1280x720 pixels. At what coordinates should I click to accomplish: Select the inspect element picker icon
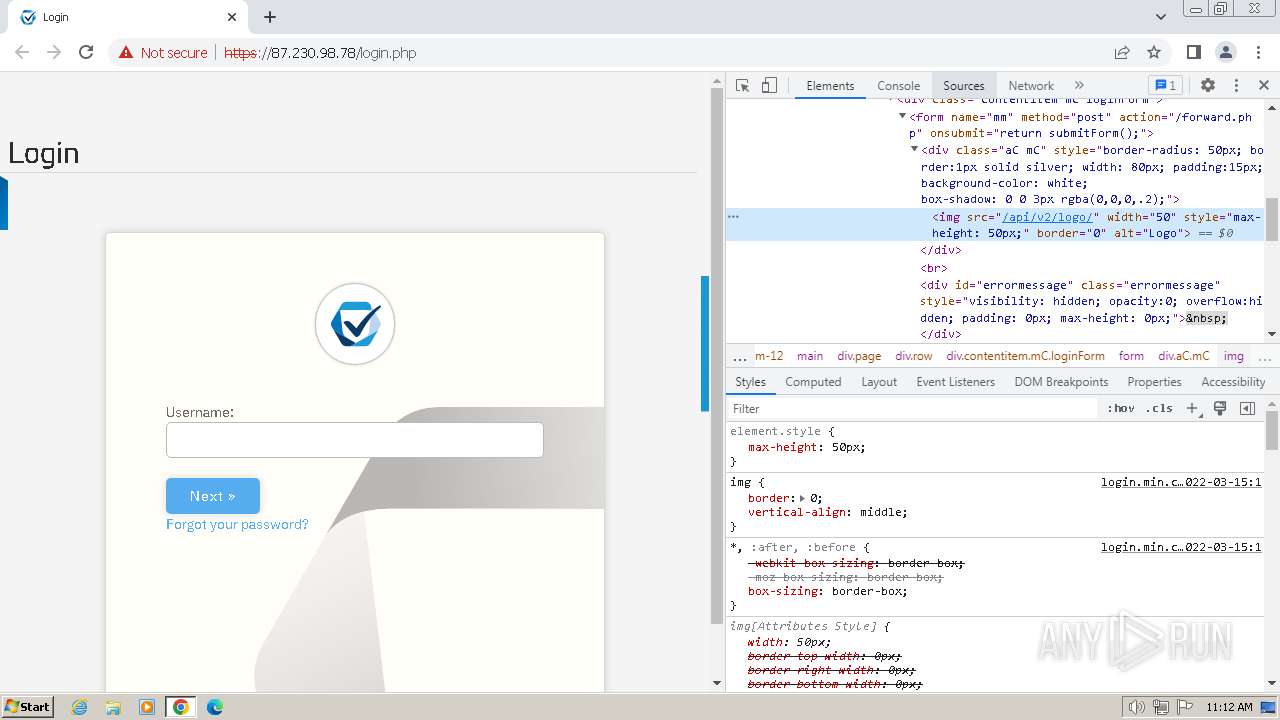pyautogui.click(x=742, y=85)
